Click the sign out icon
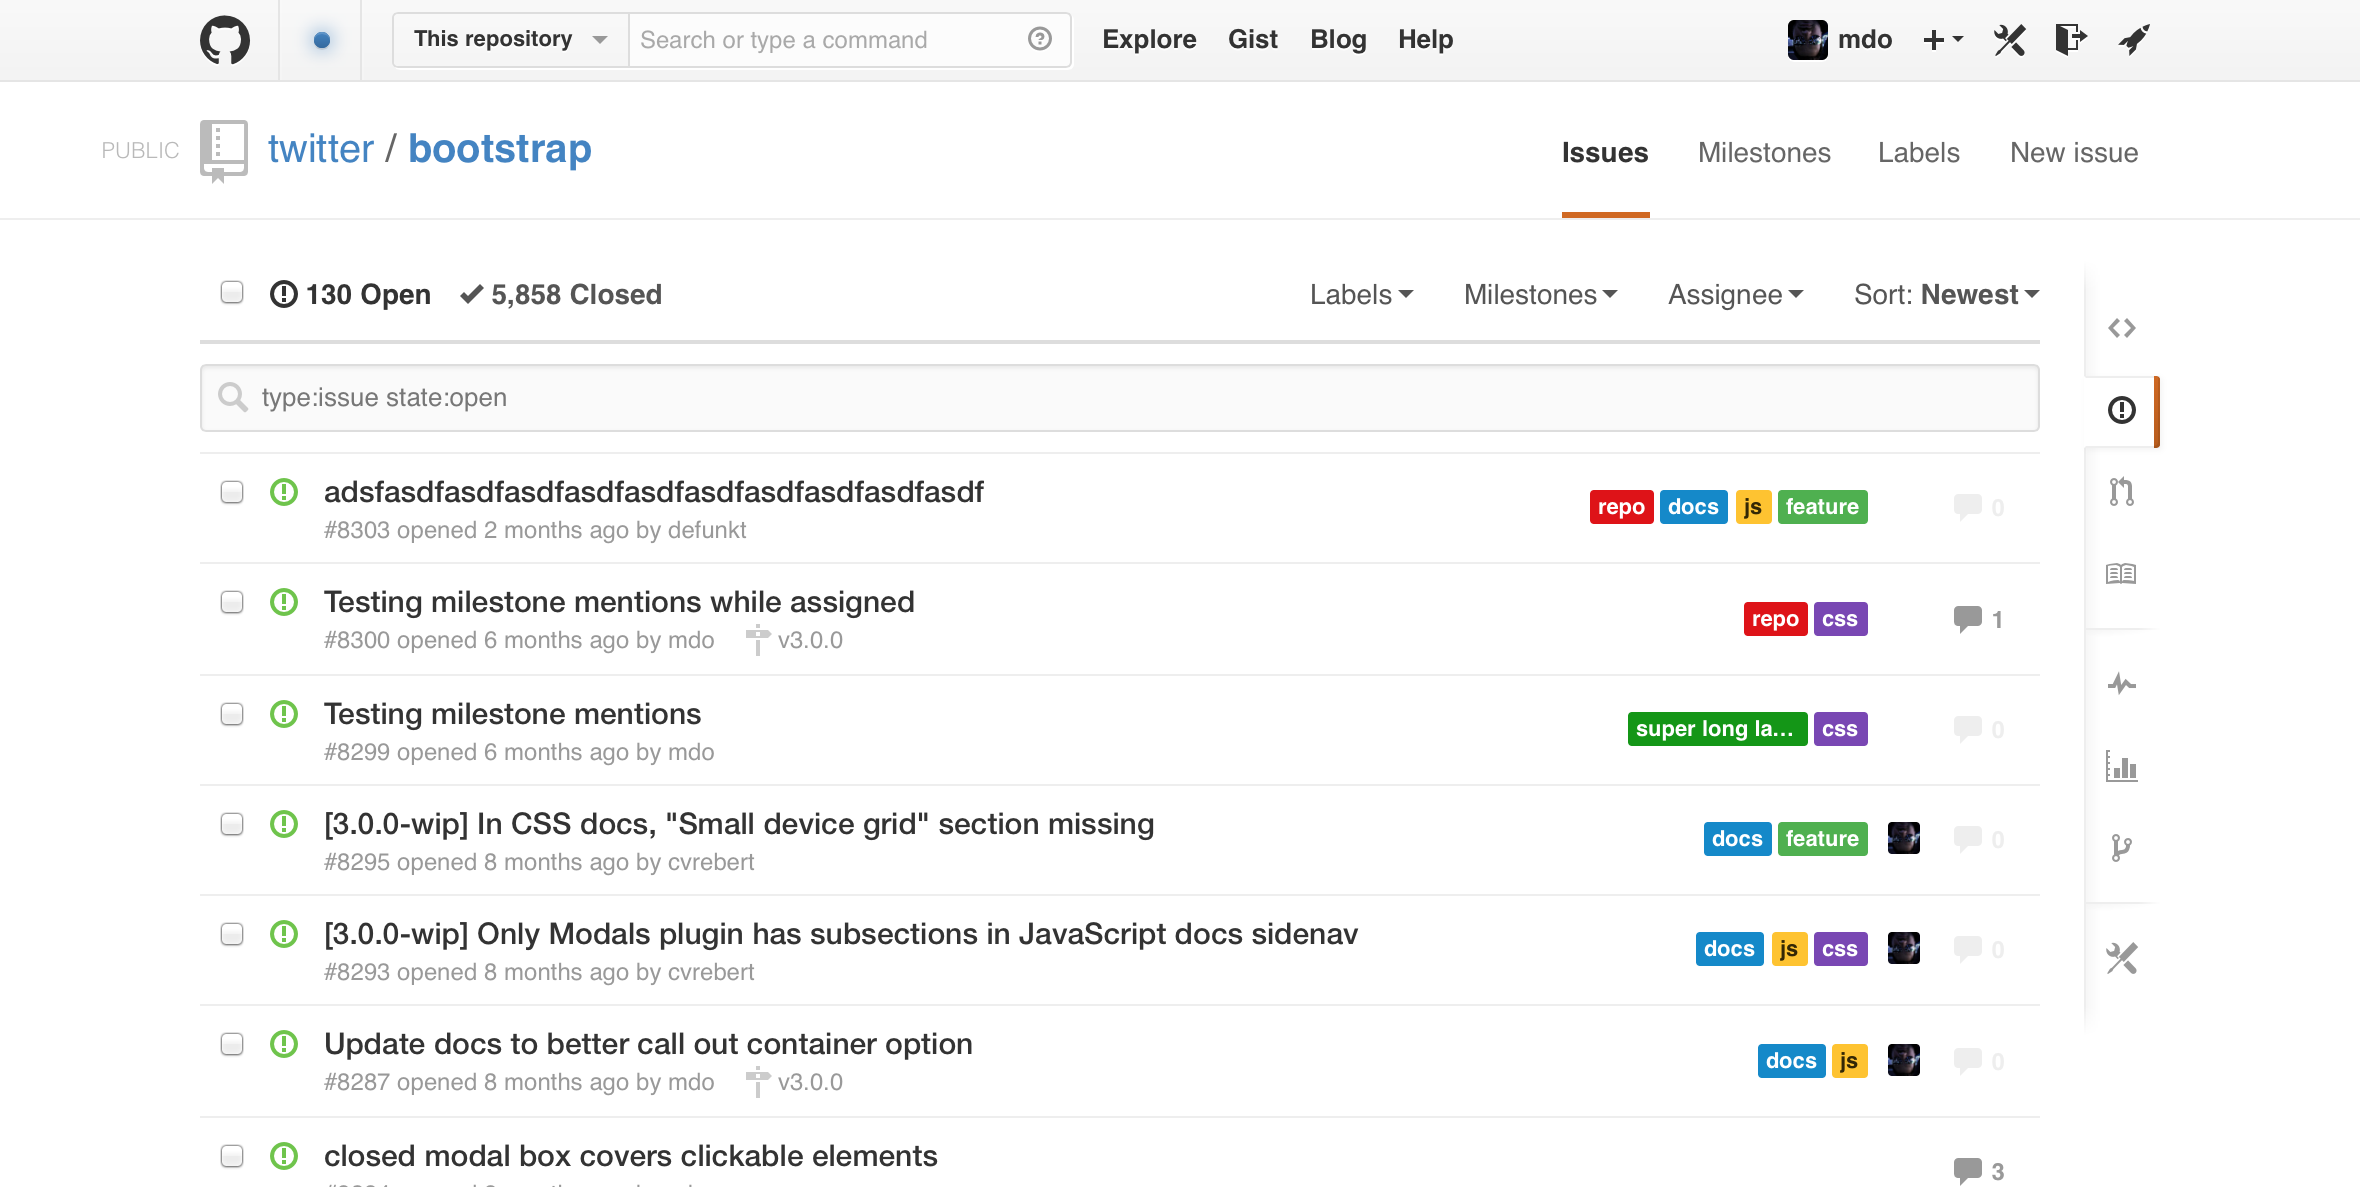2360x1187 pixels. pyautogui.click(x=2070, y=39)
